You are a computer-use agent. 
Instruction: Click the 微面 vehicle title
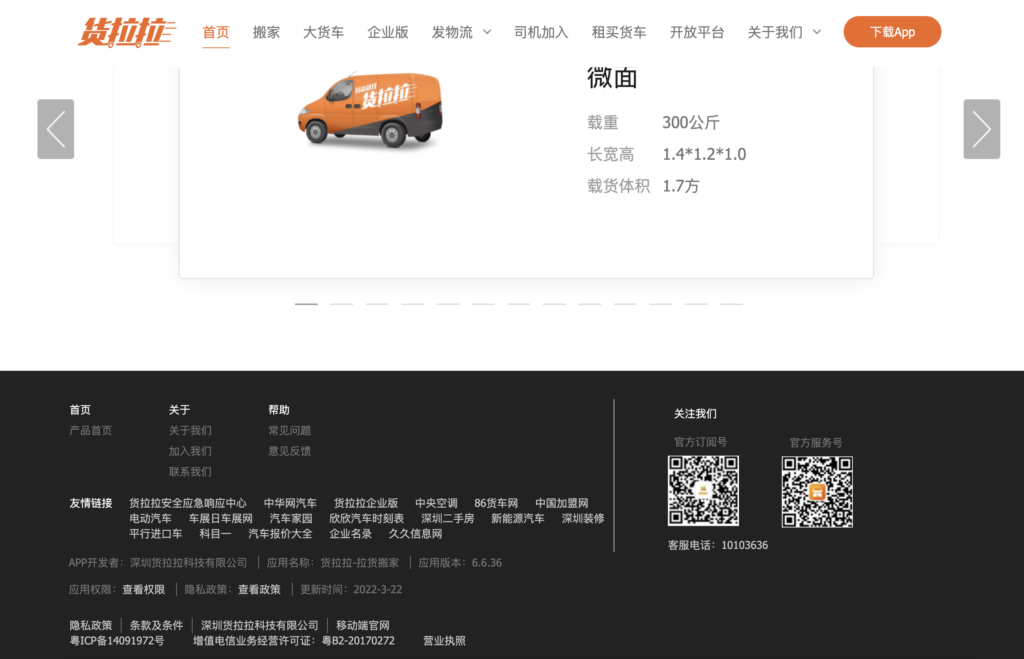coord(612,78)
